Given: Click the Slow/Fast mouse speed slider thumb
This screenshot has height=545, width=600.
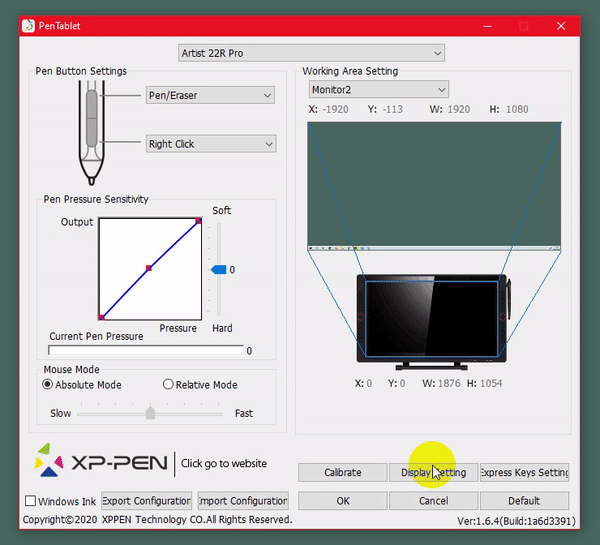Looking at the screenshot, I should [150, 413].
